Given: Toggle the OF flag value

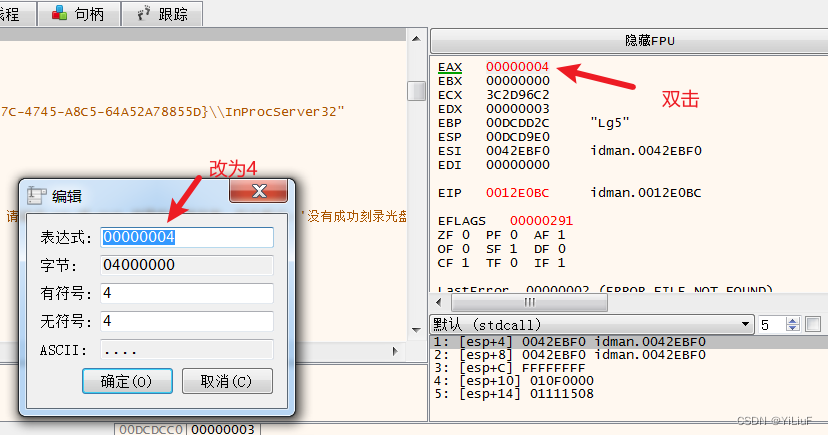Looking at the screenshot, I should [466, 249].
